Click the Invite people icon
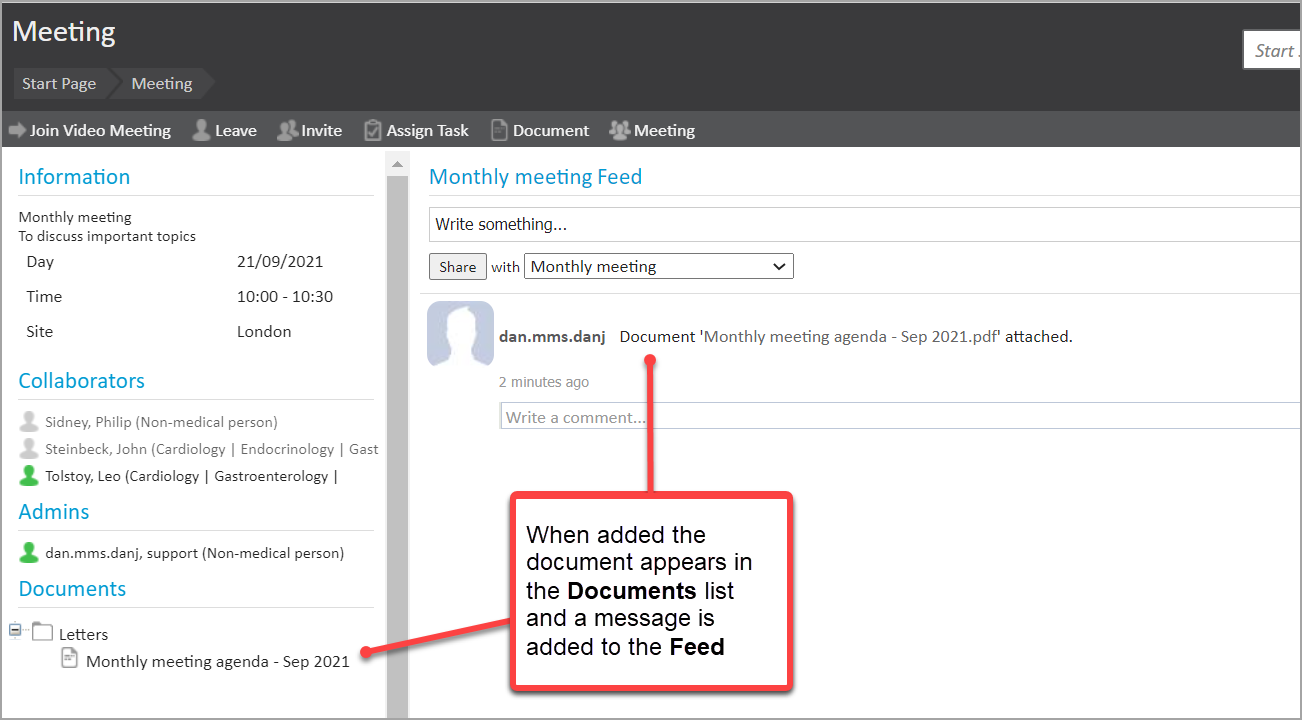The image size is (1302, 720). point(288,130)
